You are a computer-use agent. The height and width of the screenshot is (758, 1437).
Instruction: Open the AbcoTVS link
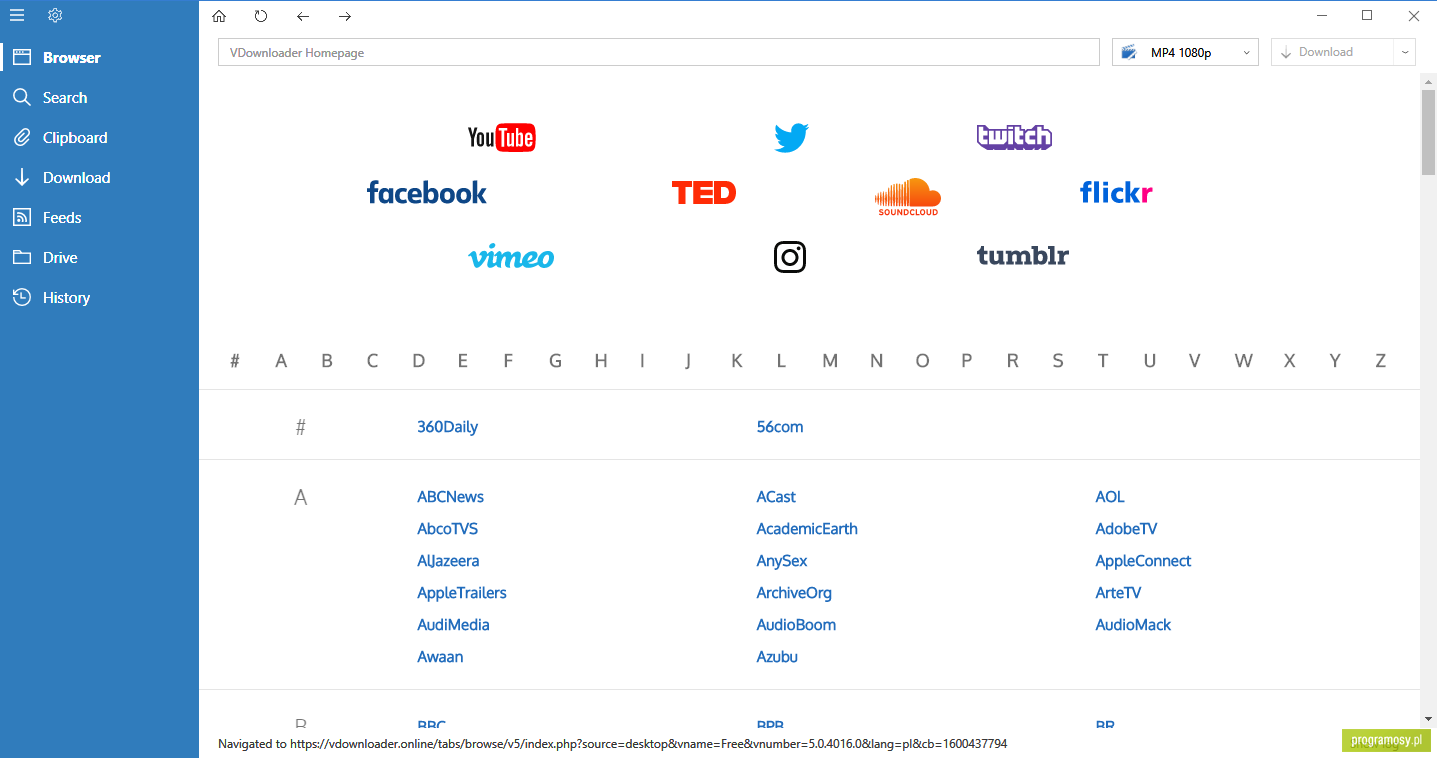(x=447, y=529)
